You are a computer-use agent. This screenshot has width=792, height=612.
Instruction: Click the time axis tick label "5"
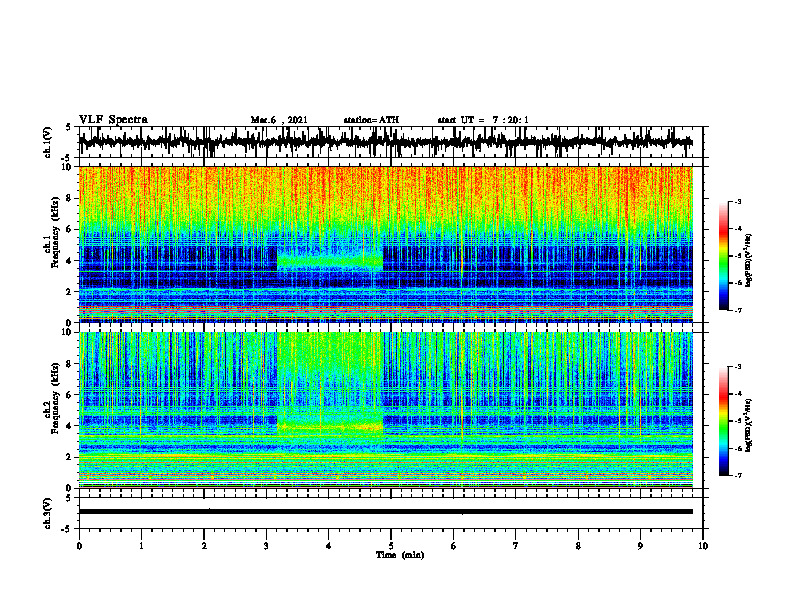[391, 546]
